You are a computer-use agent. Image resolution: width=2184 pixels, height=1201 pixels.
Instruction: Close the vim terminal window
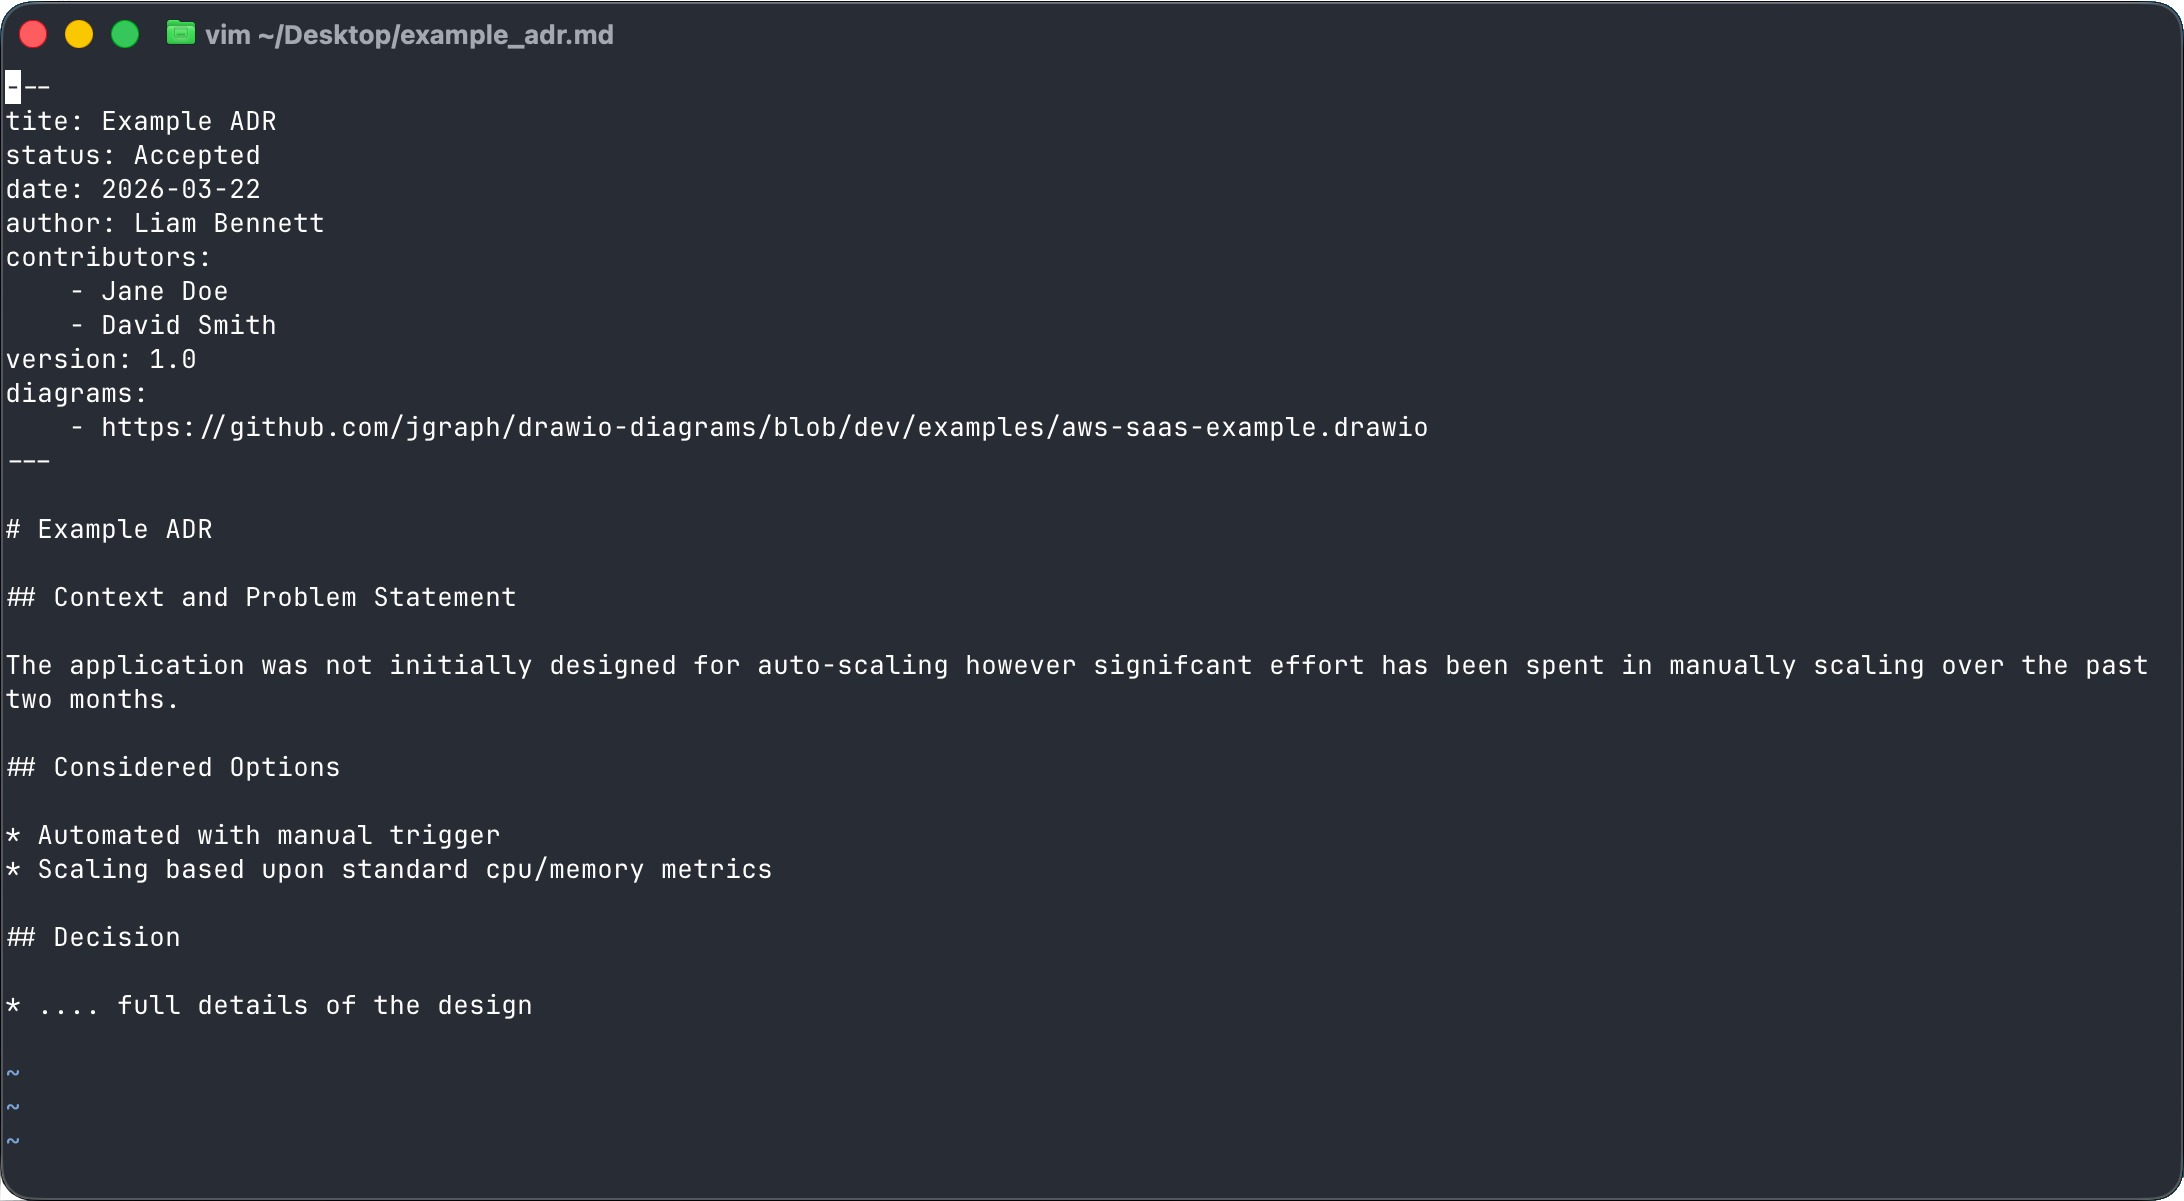(33, 35)
